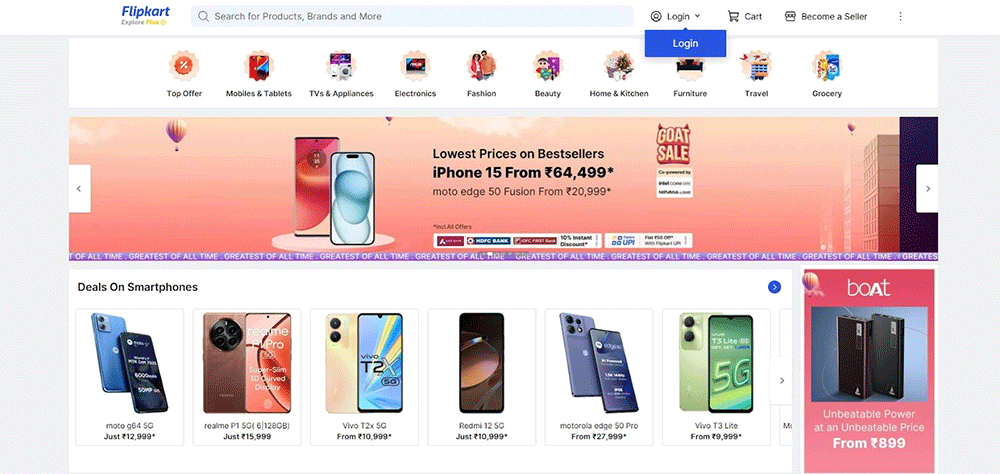1000x474 pixels.
Task: Focus the product search field
Action: click(x=412, y=17)
